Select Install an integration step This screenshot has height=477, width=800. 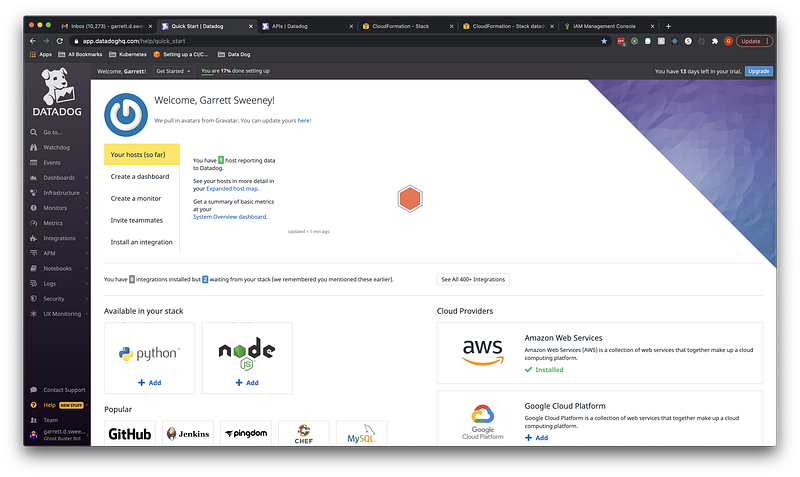pyautogui.click(x=141, y=242)
